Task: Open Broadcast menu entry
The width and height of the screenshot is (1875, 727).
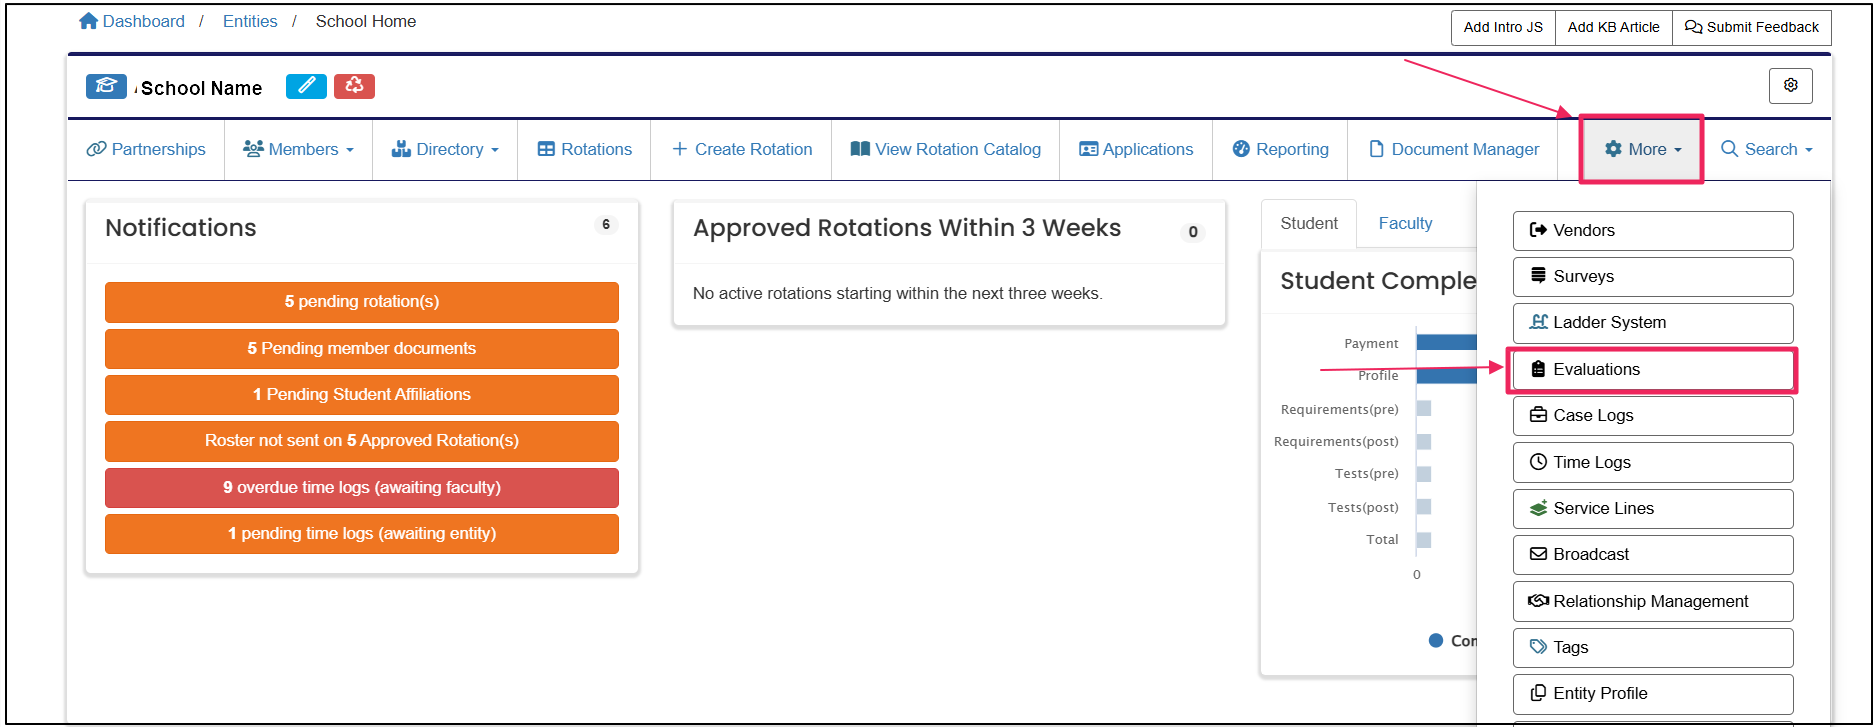Action: click(x=1653, y=554)
